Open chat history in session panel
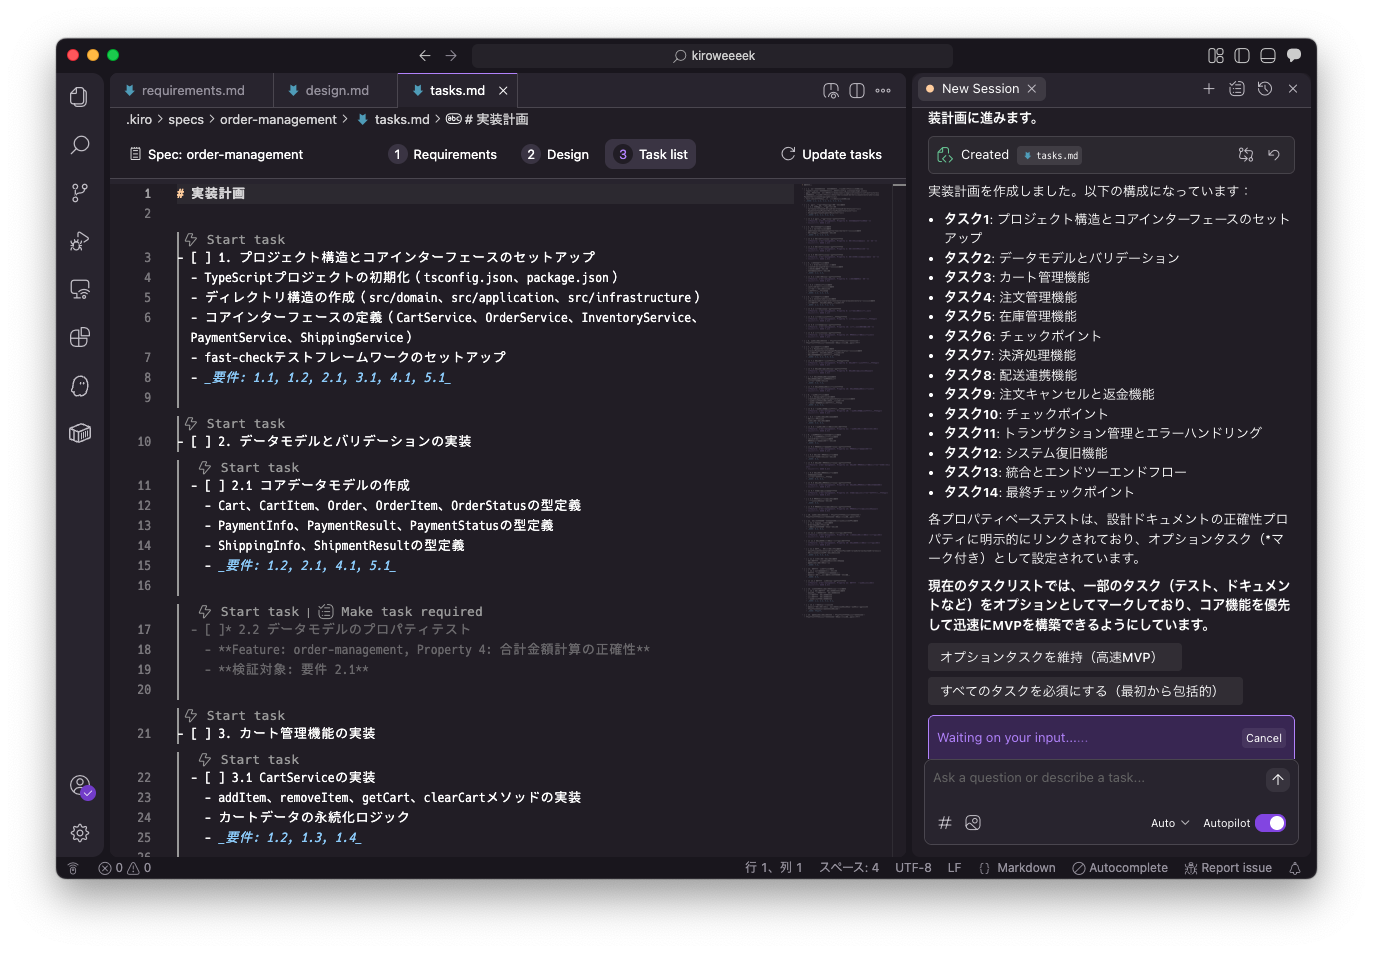 click(x=1265, y=89)
